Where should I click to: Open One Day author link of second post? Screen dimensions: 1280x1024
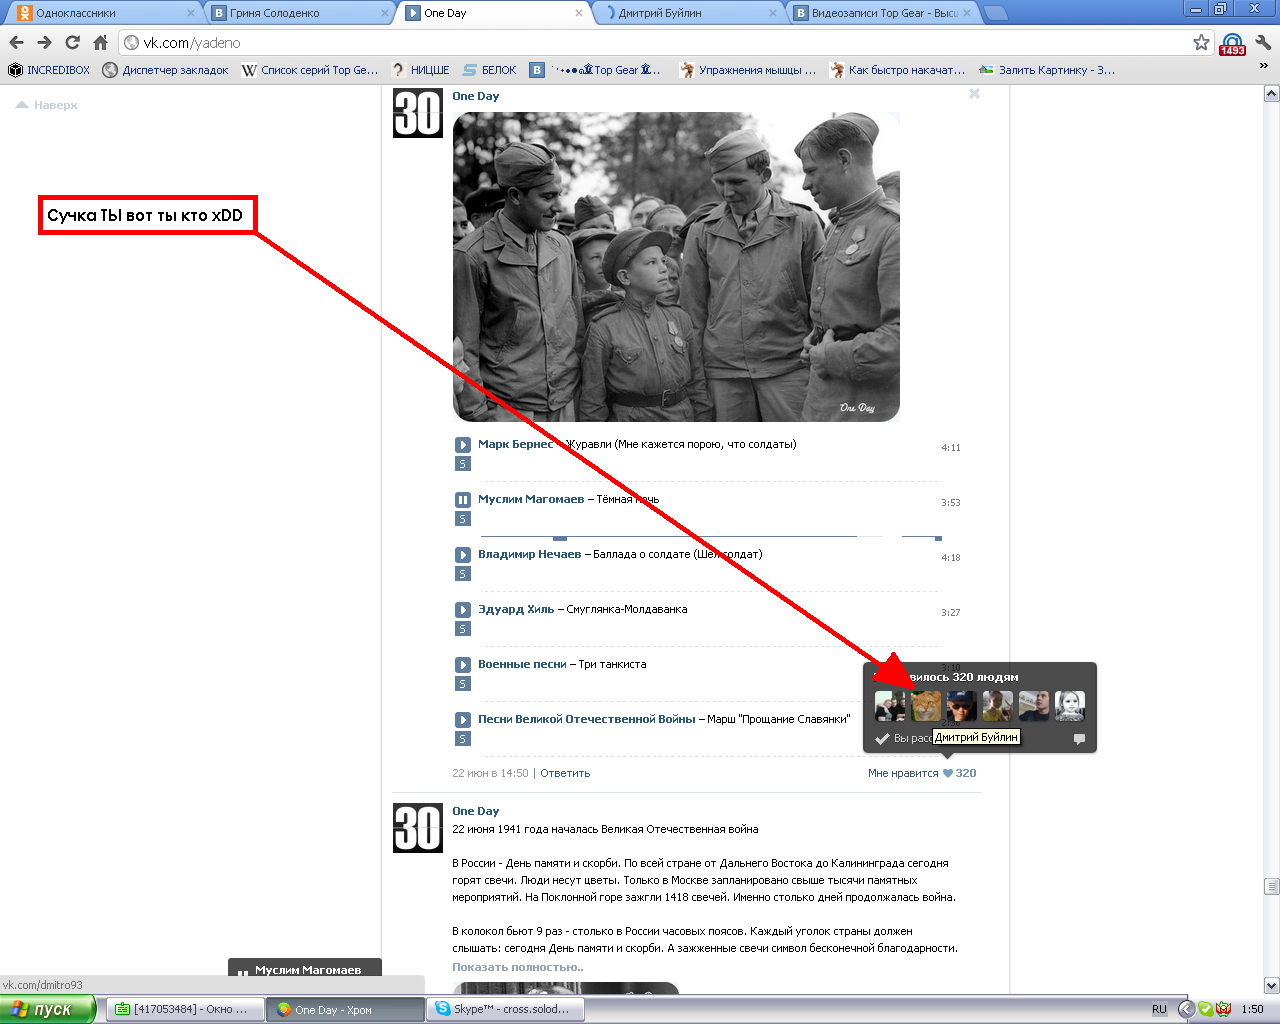(x=475, y=811)
